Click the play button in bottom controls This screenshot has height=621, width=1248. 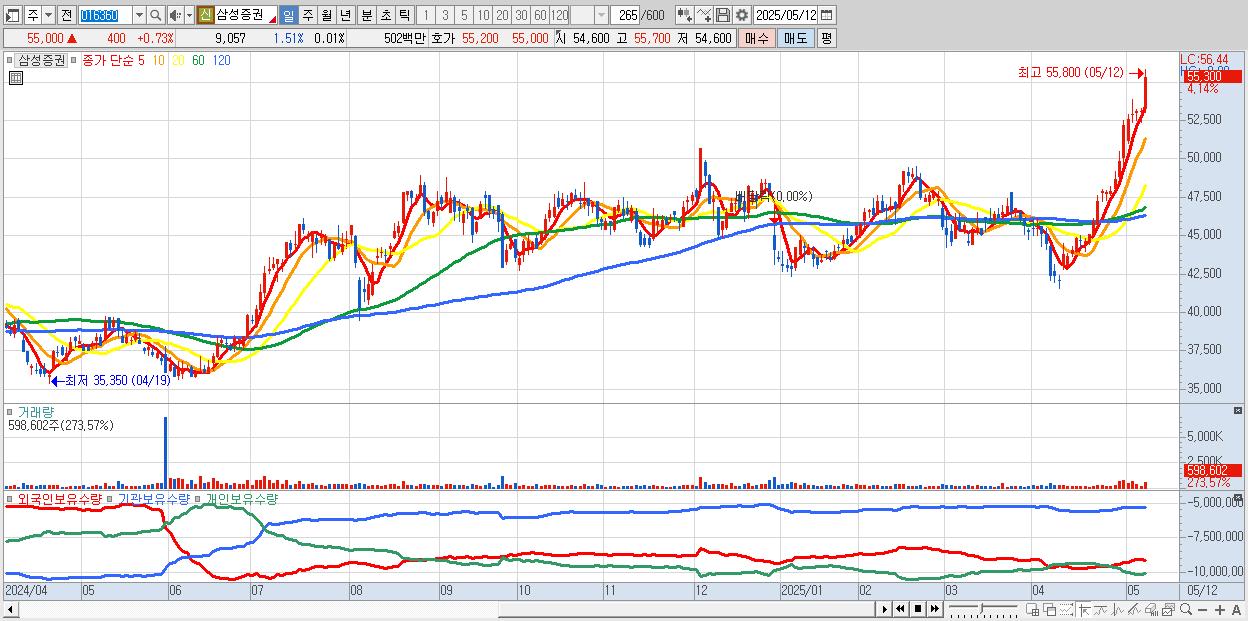[x=885, y=609]
